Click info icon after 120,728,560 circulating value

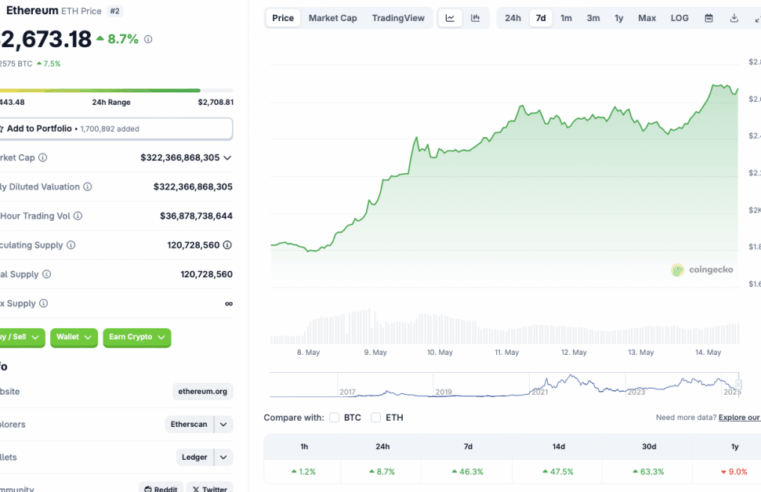point(227,245)
